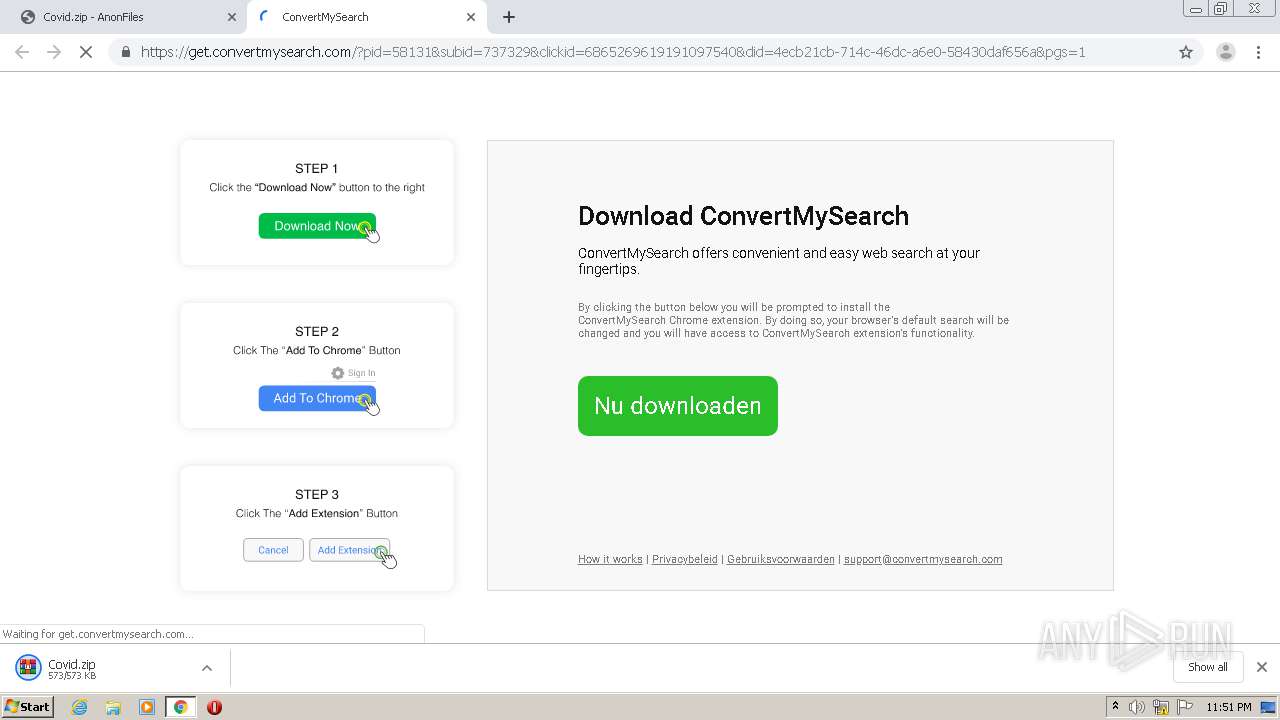The width and height of the screenshot is (1280, 720).
Task: Click the green Download Now step image
Action: (317, 226)
